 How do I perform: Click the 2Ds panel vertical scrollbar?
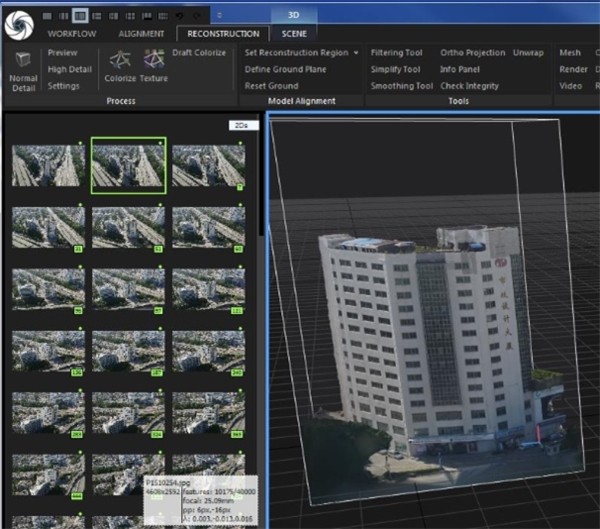coord(261,175)
